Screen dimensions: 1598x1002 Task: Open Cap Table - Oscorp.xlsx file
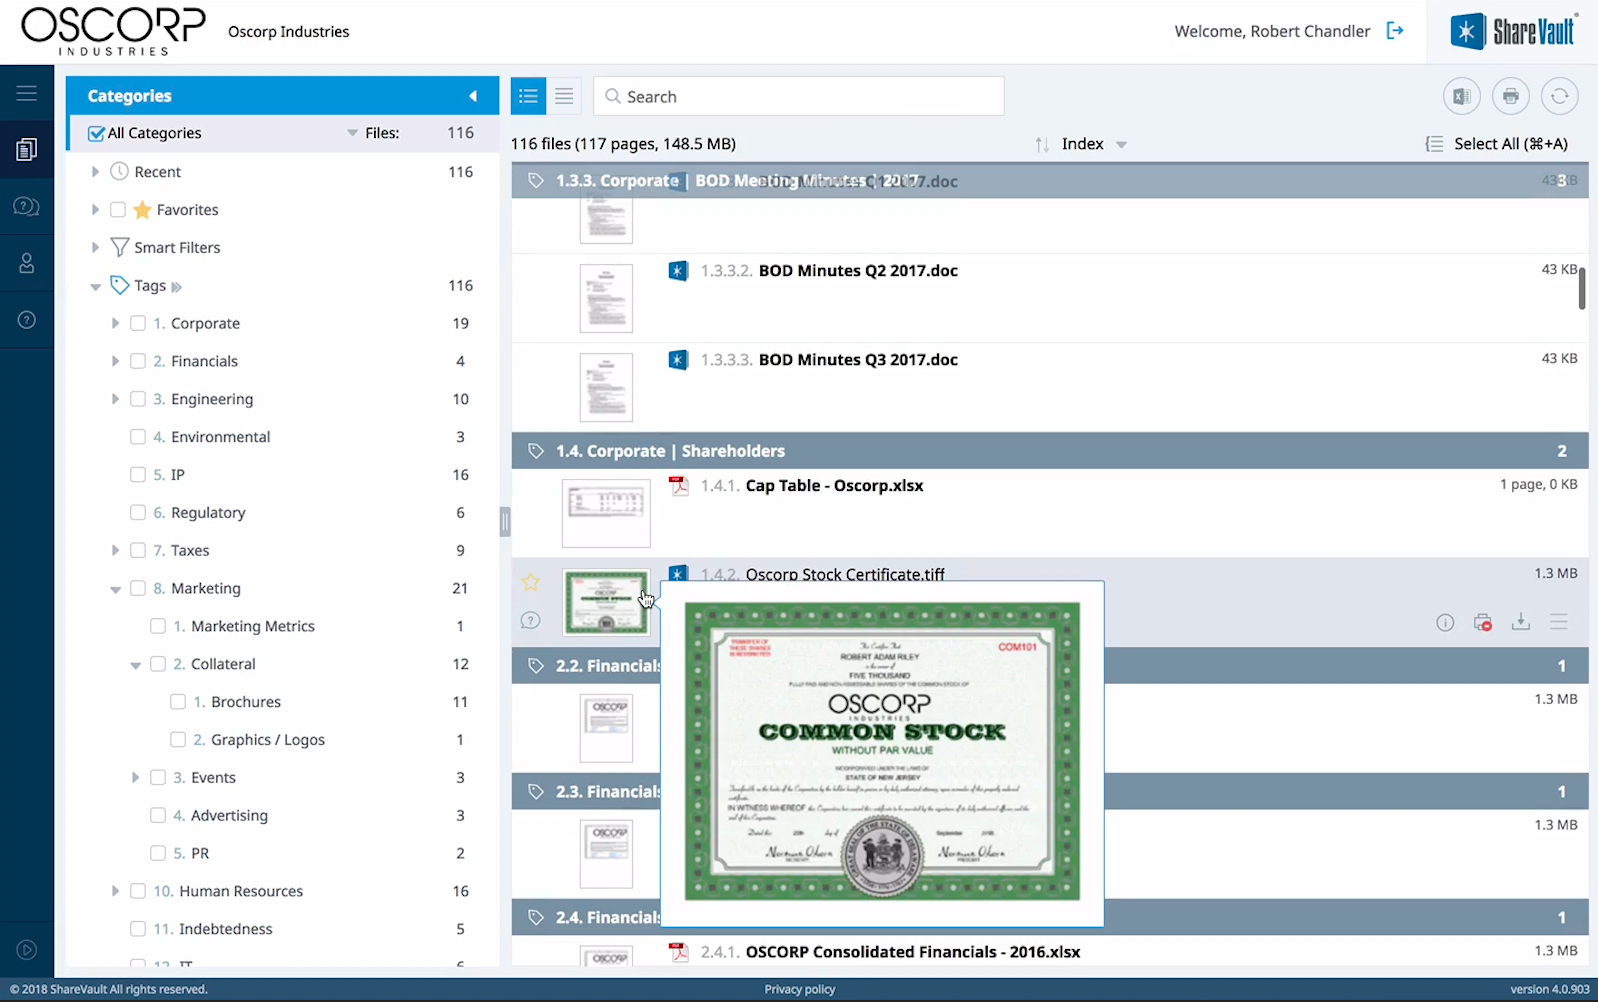click(834, 486)
